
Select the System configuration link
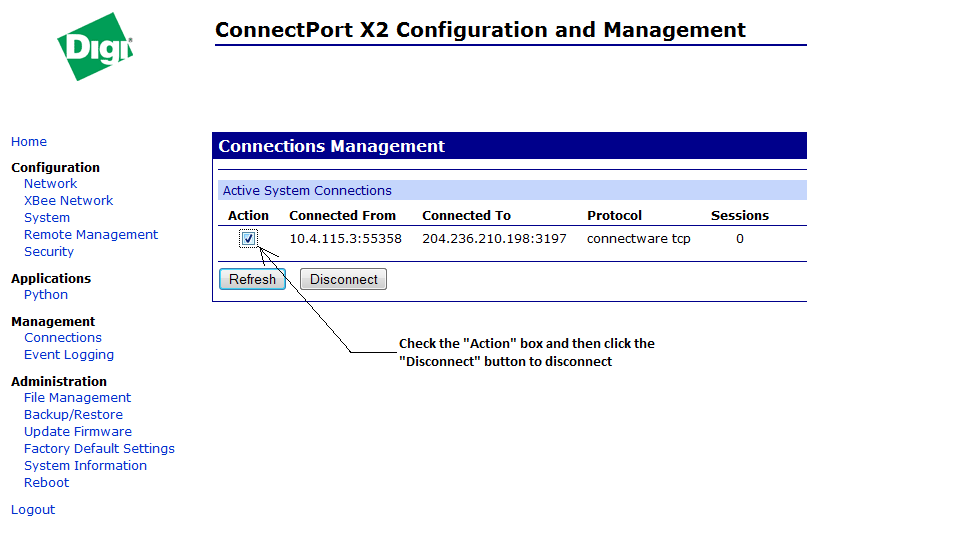coord(47,218)
